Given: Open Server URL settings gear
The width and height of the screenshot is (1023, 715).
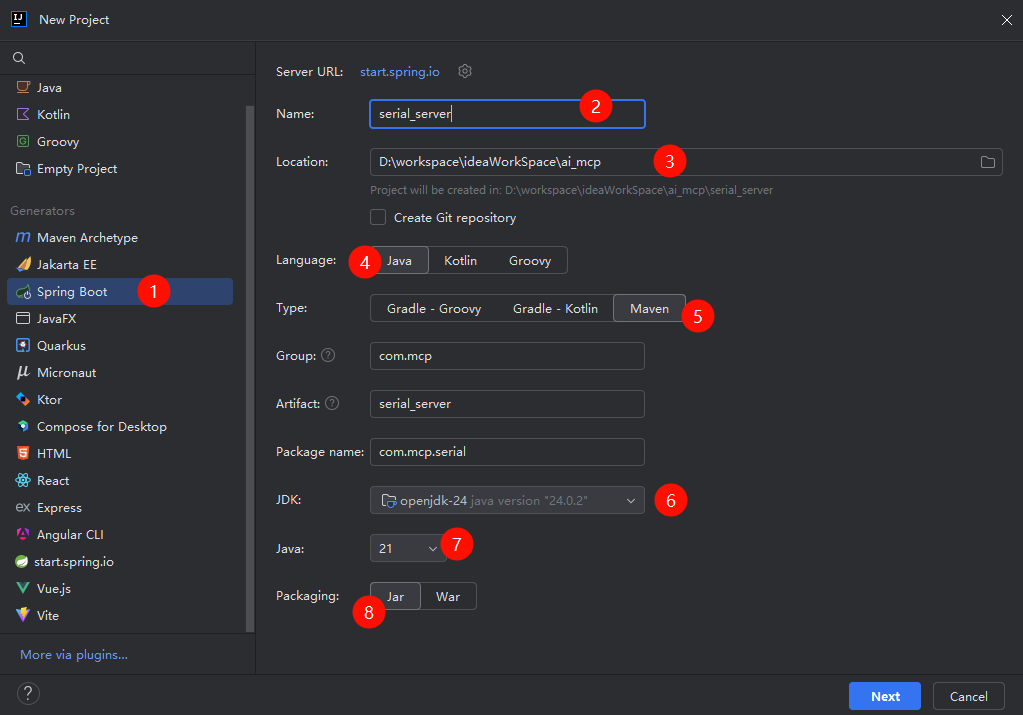Looking at the screenshot, I should tap(465, 71).
